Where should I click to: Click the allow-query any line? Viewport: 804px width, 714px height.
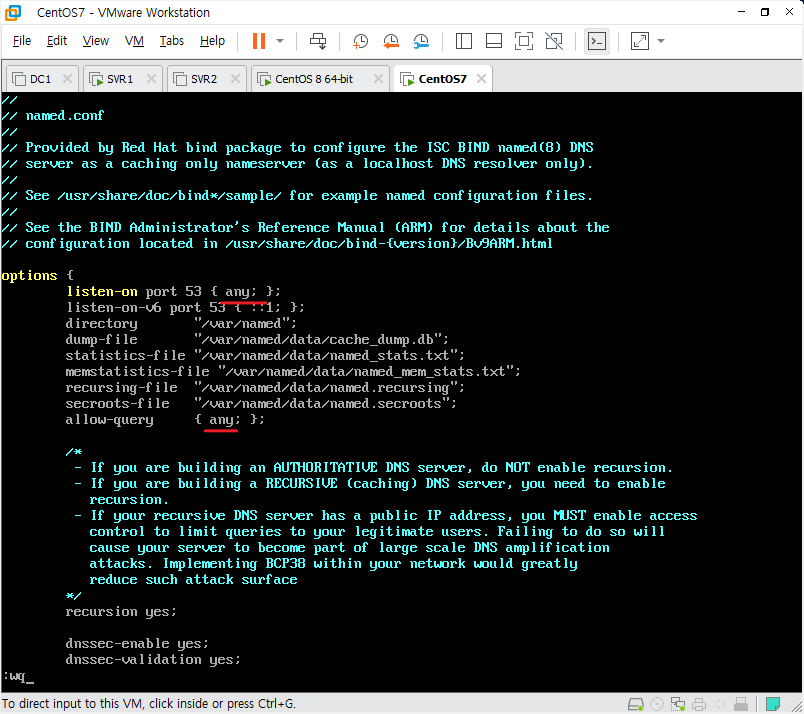[x=165, y=420]
